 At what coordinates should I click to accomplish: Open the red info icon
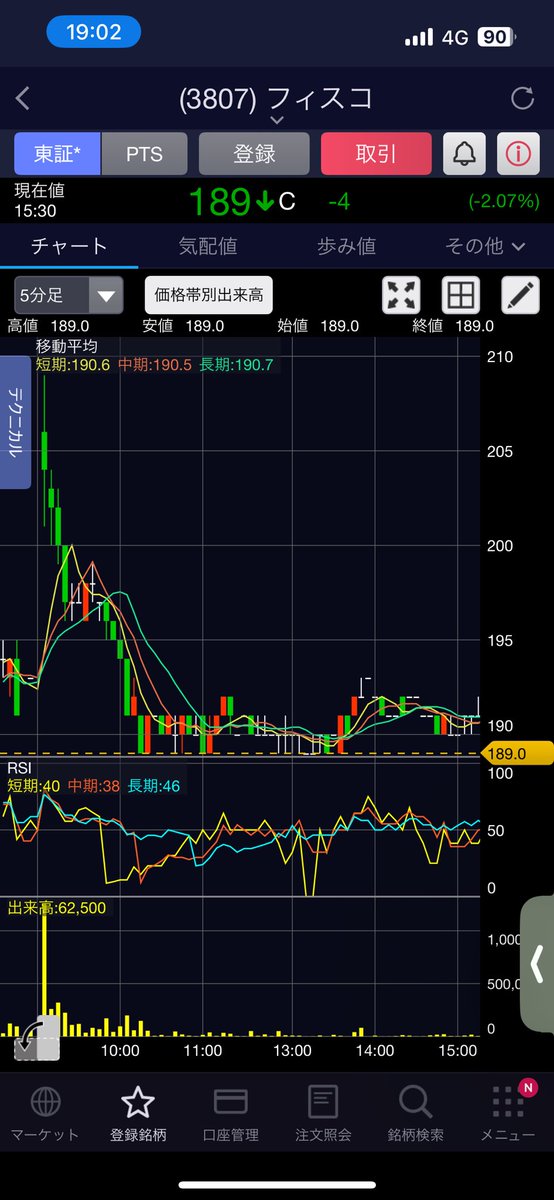tap(518, 154)
